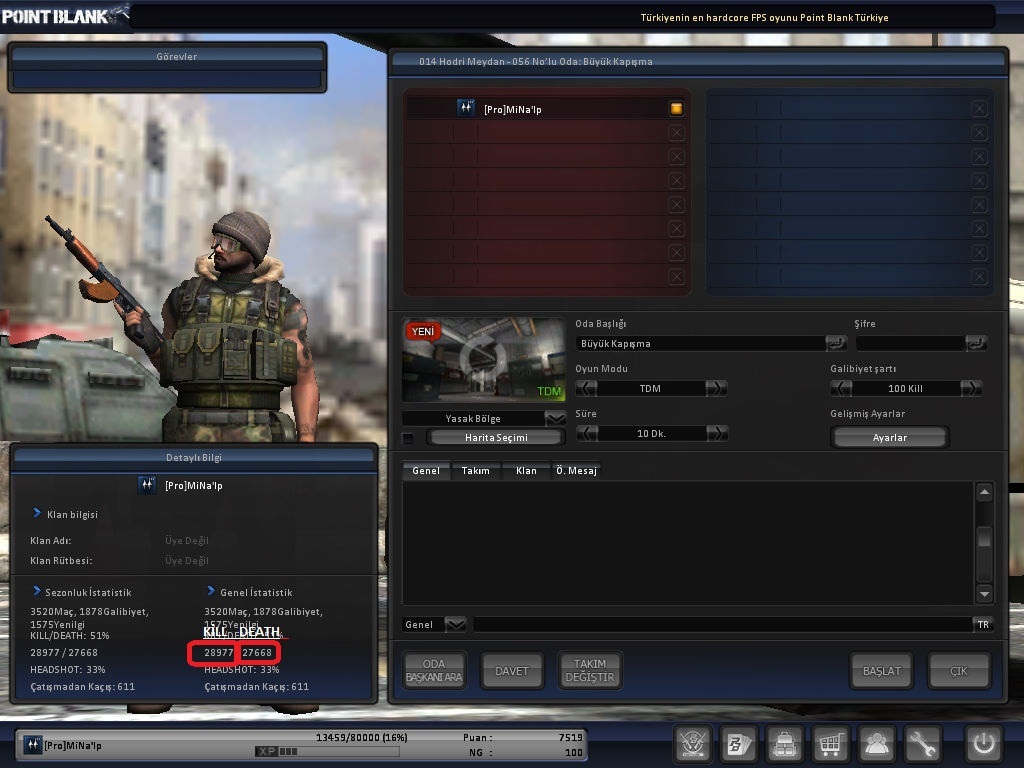Screen dimensions: 1024x768
Task: Close the first blue team slot
Action: click(x=979, y=108)
